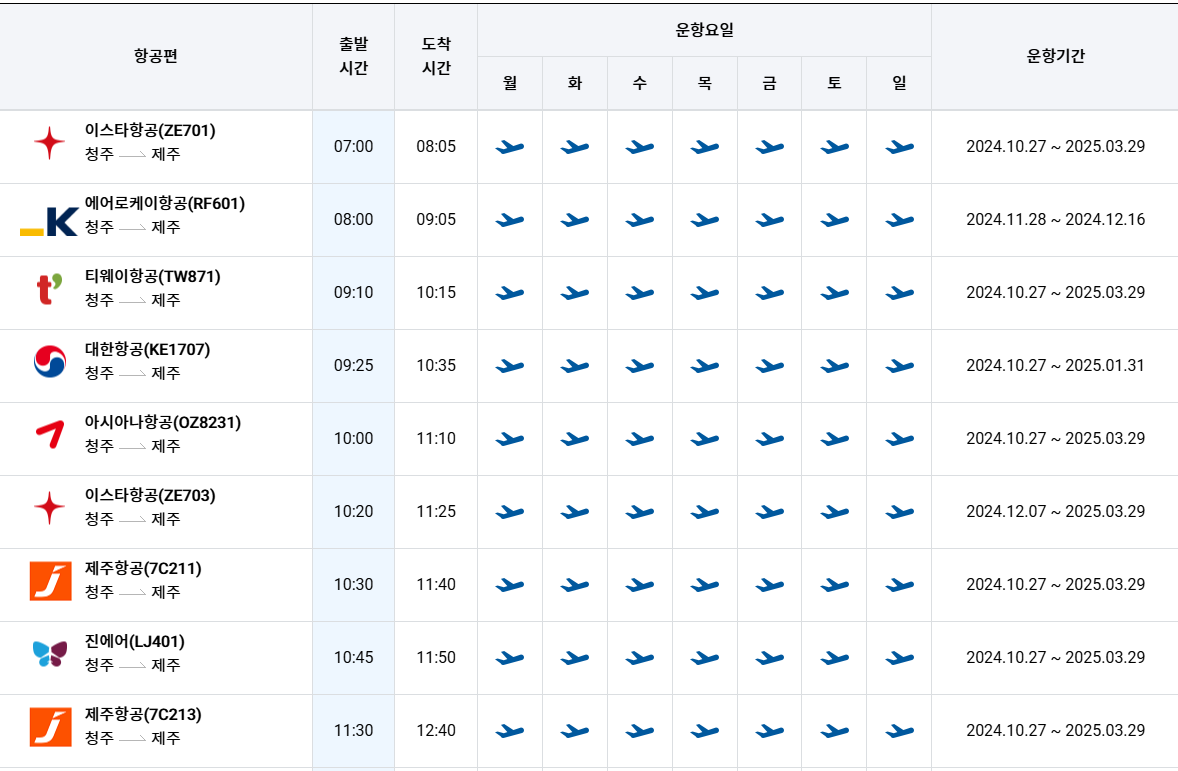Click the 도착시간 column header

coord(436,56)
